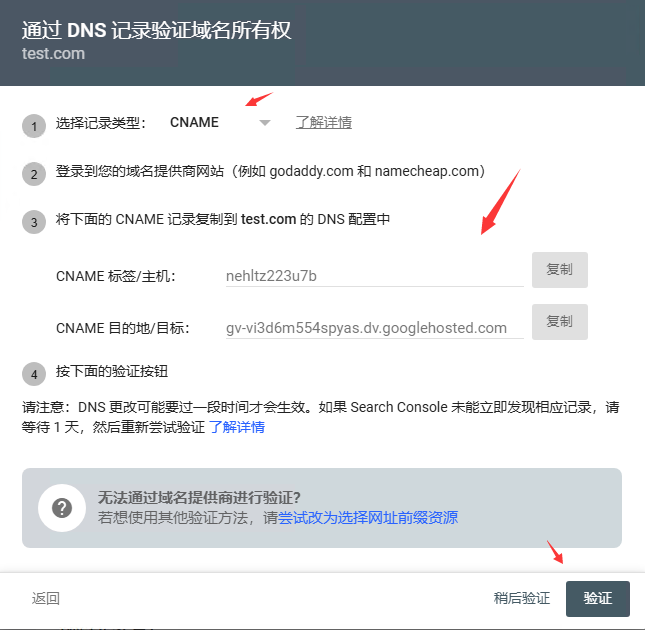The image size is (645, 630).
Task: Click the nehltz223u7b host input field
Action: [x=374, y=276]
